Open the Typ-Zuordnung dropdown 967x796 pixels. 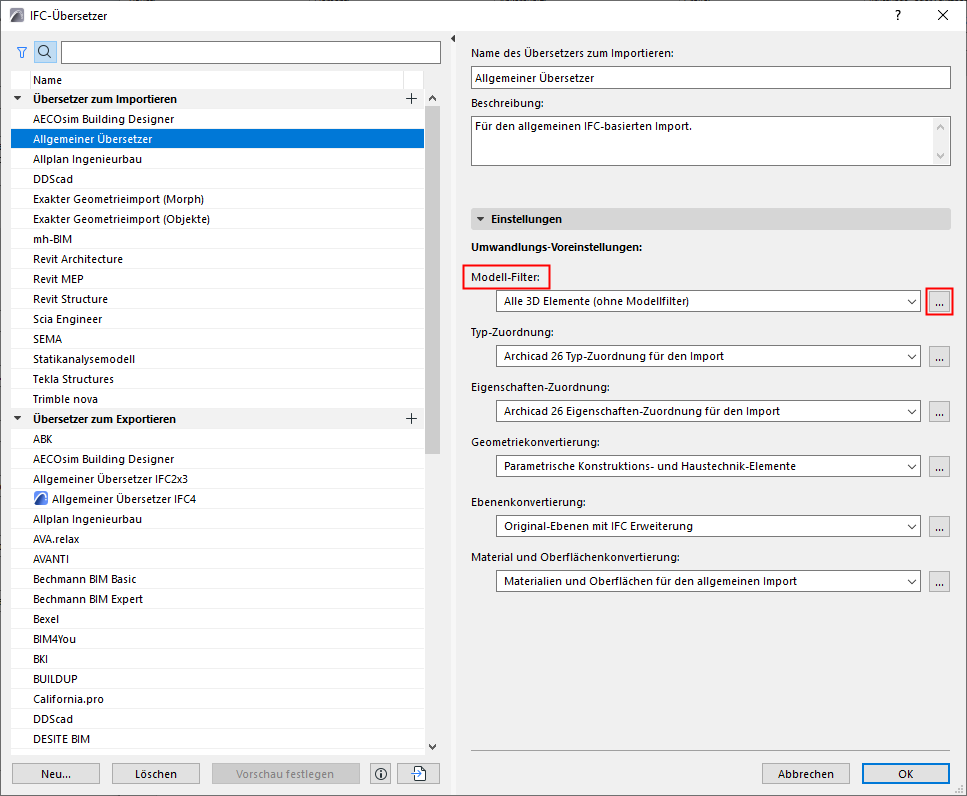tap(708, 356)
